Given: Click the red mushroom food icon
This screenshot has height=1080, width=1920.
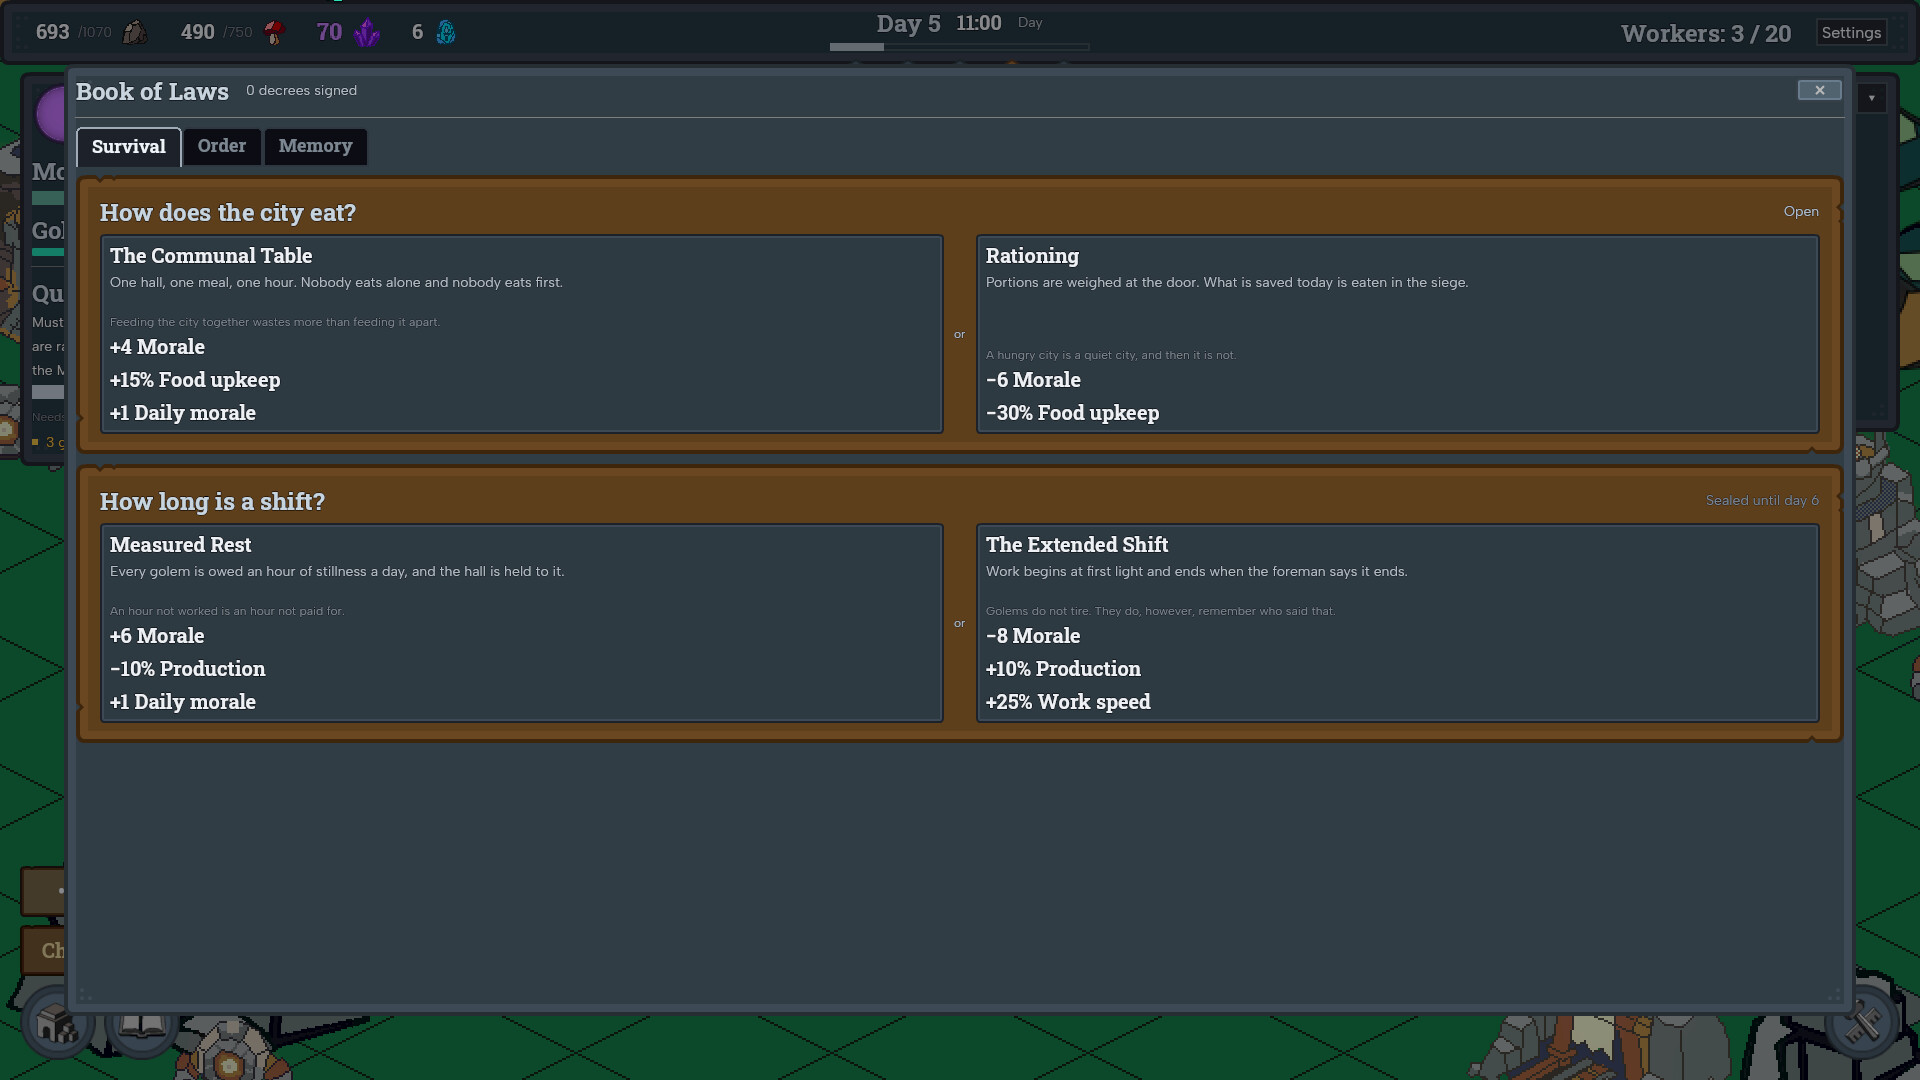Looking at the screenshot, I should (274, 32).
